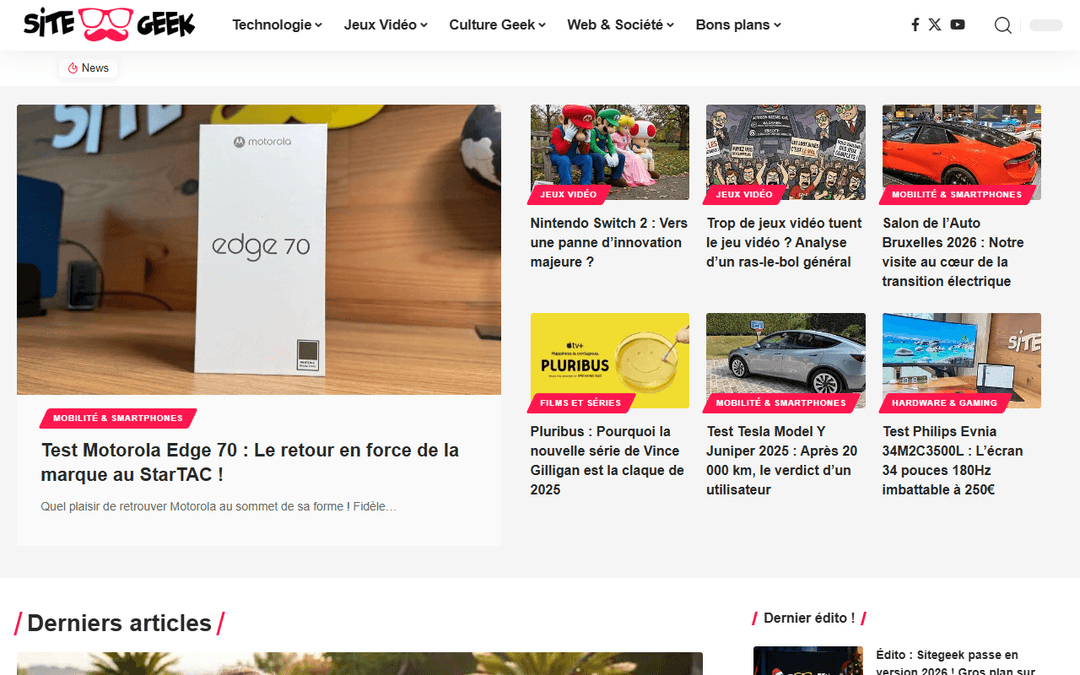Expand the Culture Geek menu chevron
This screenshot has height=675, width=1080.
tap(542, 25)
